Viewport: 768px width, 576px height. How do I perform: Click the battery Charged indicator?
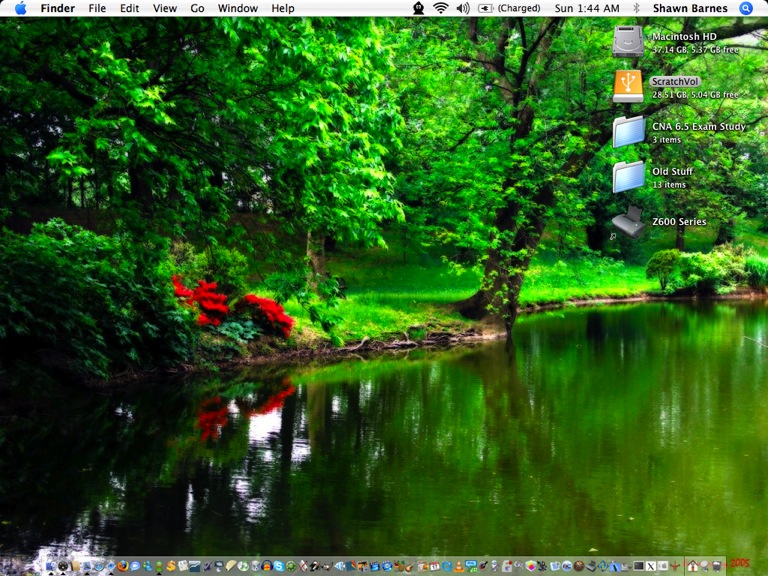(509, 8)
